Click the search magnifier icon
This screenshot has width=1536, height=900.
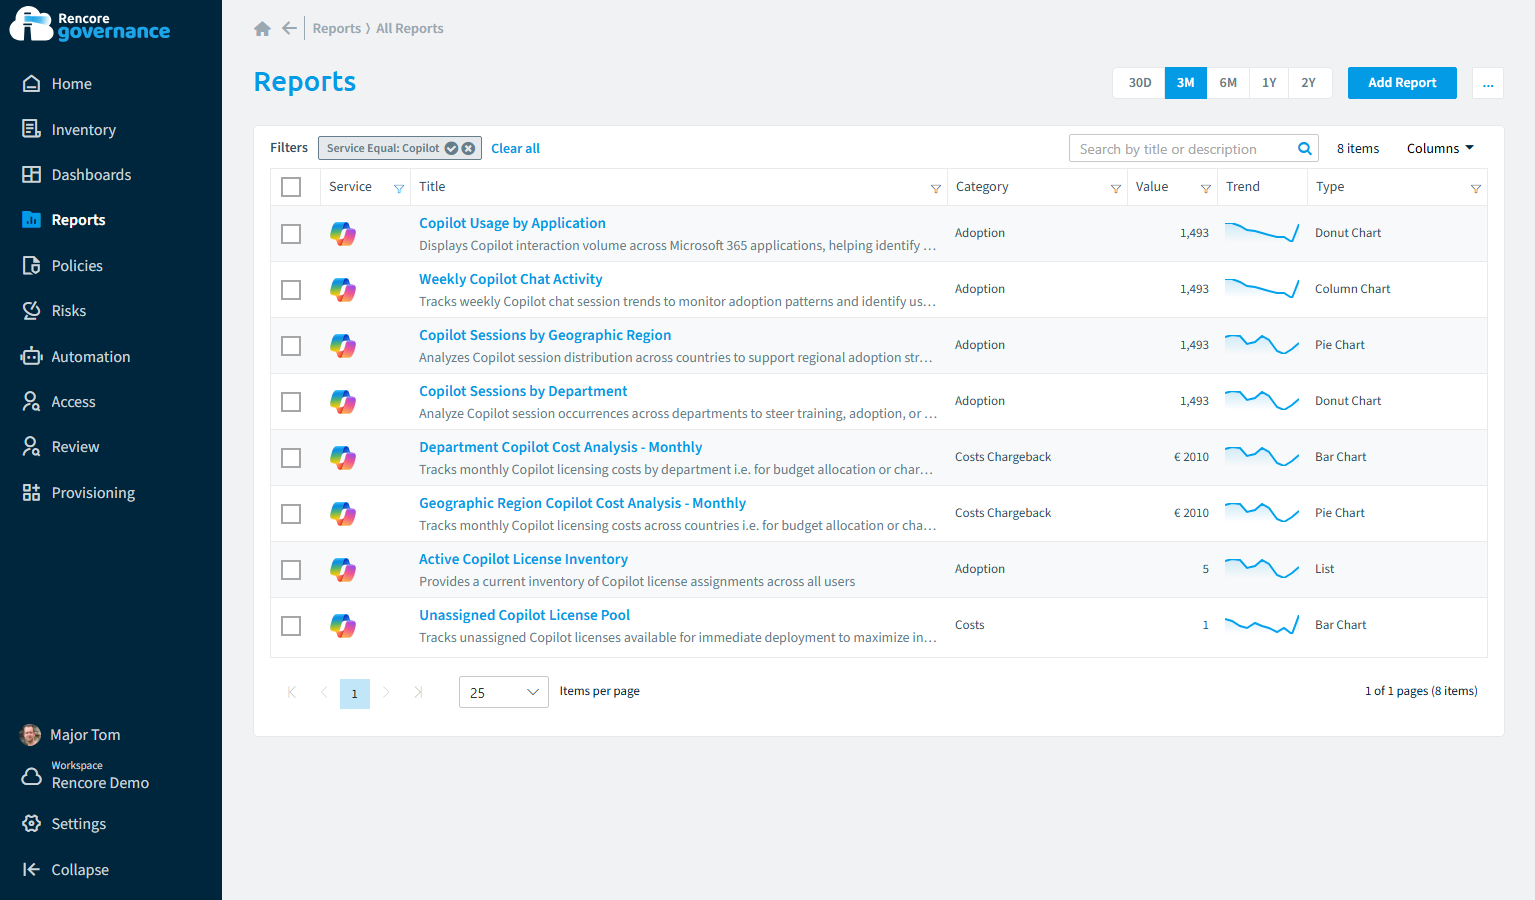(x=1304, y=149)
